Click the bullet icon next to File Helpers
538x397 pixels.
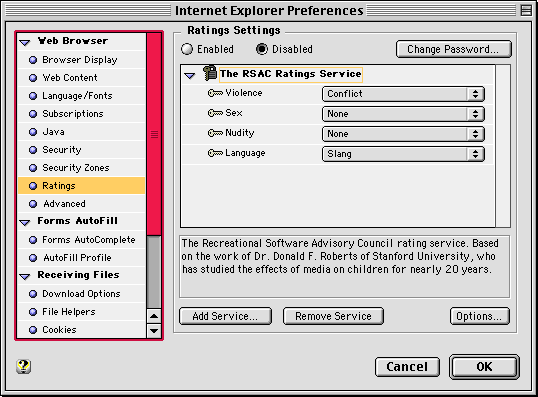click(33, 312)
